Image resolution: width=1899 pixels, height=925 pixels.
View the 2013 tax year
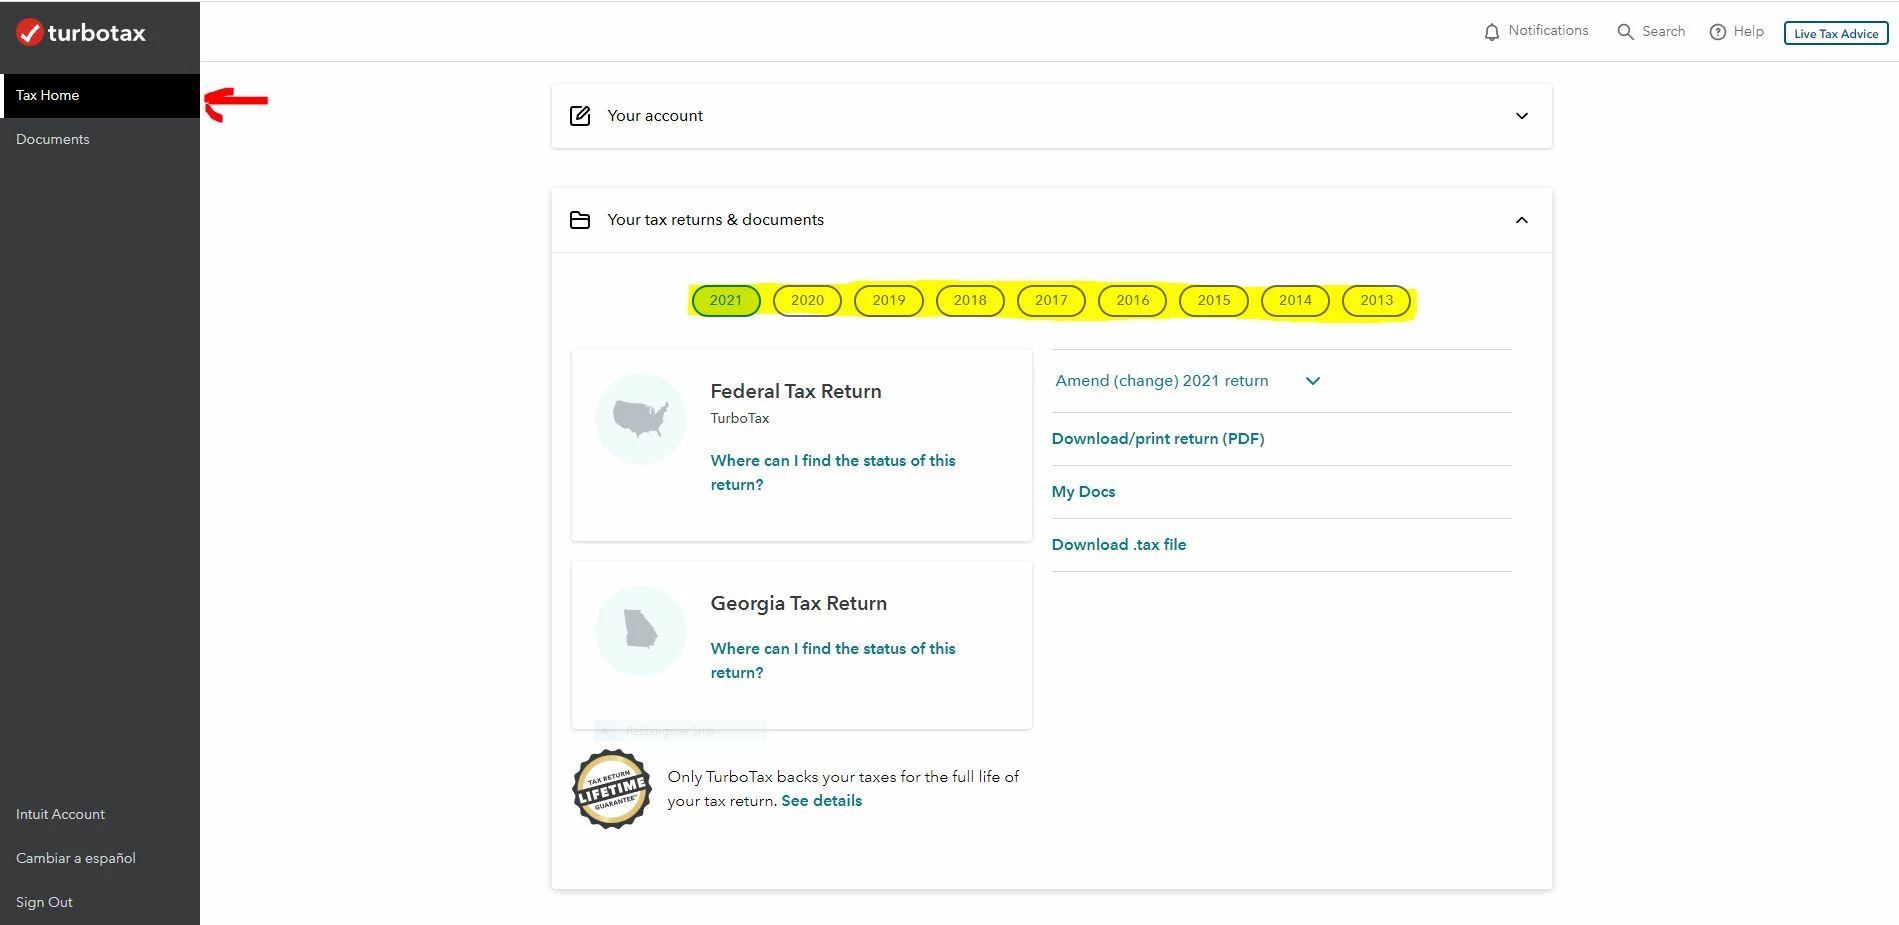(1377, 300)
